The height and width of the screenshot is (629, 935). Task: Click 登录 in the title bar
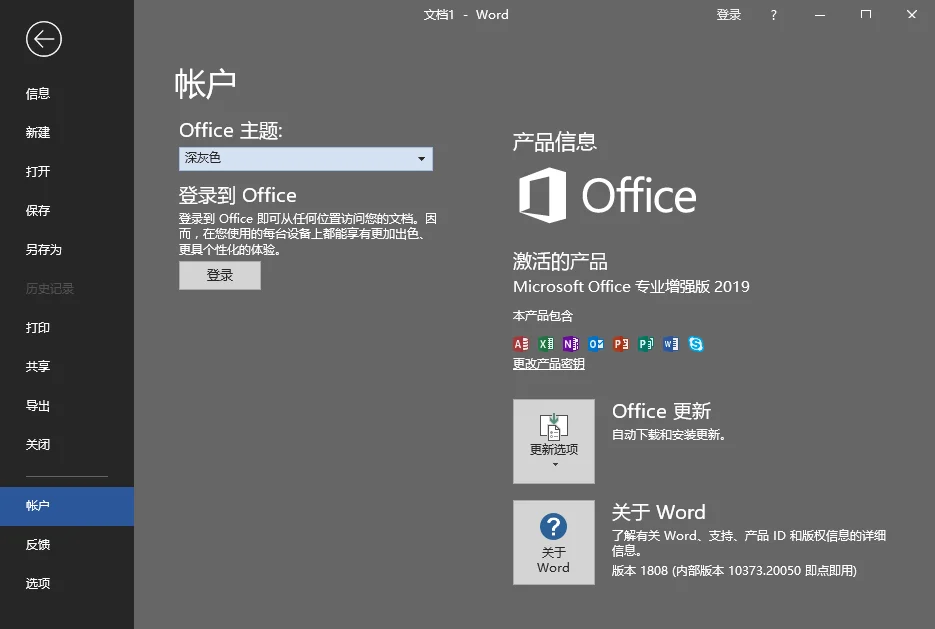coord(729,14)
